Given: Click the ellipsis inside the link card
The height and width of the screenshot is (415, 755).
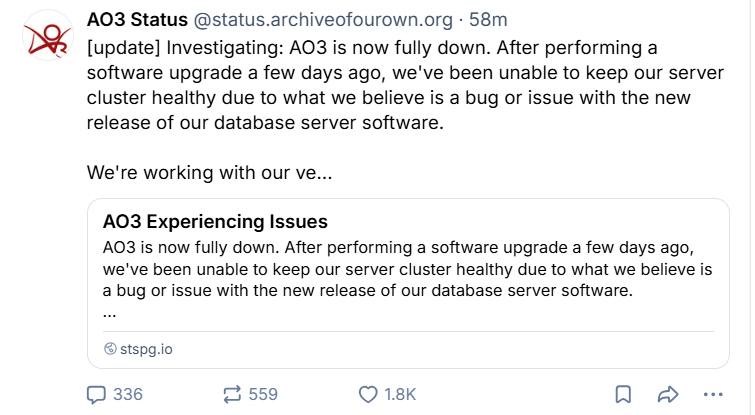Looking at the screenshot, I should [110, 312].
